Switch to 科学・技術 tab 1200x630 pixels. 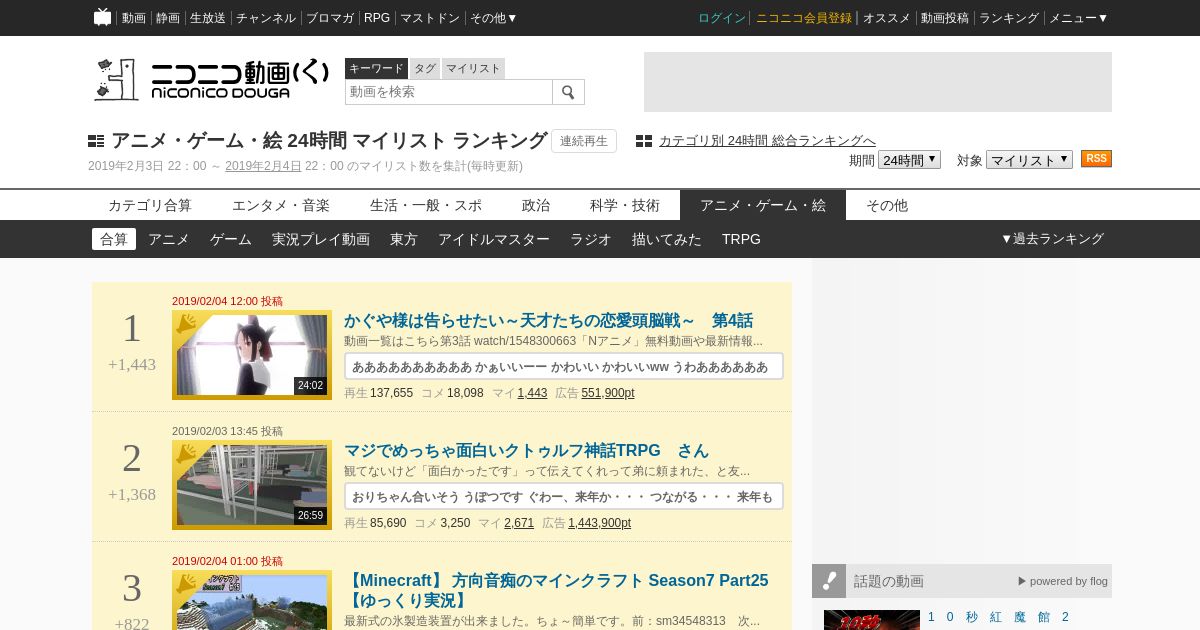(625, 205)
